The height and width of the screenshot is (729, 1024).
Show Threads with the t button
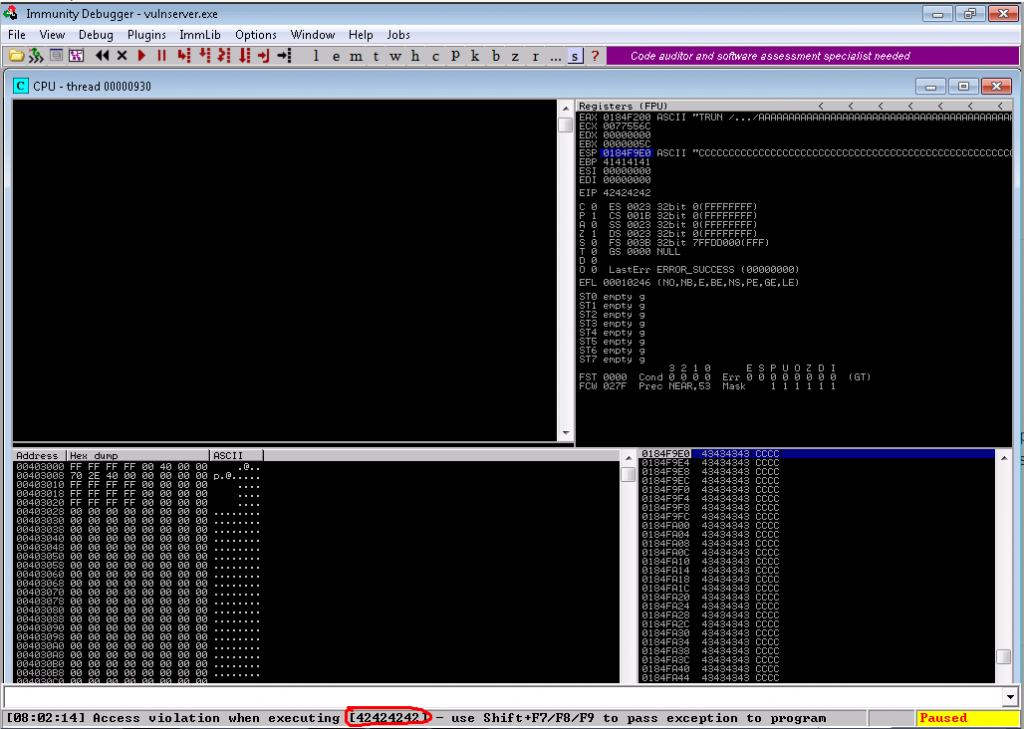pyautogui.click(x=376, y=56)
